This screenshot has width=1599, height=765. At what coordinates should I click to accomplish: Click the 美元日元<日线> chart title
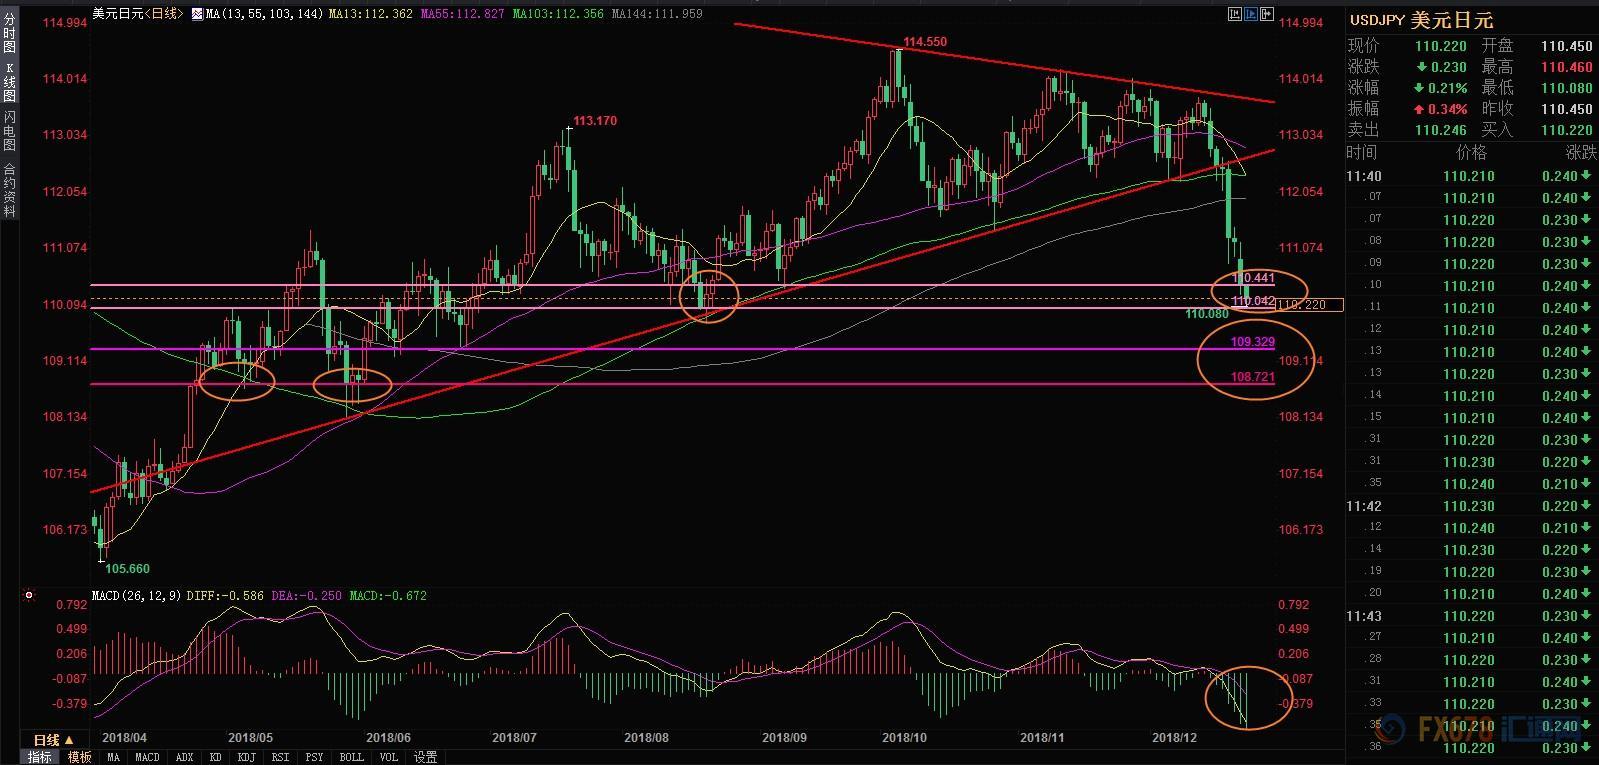pos(138,14)
